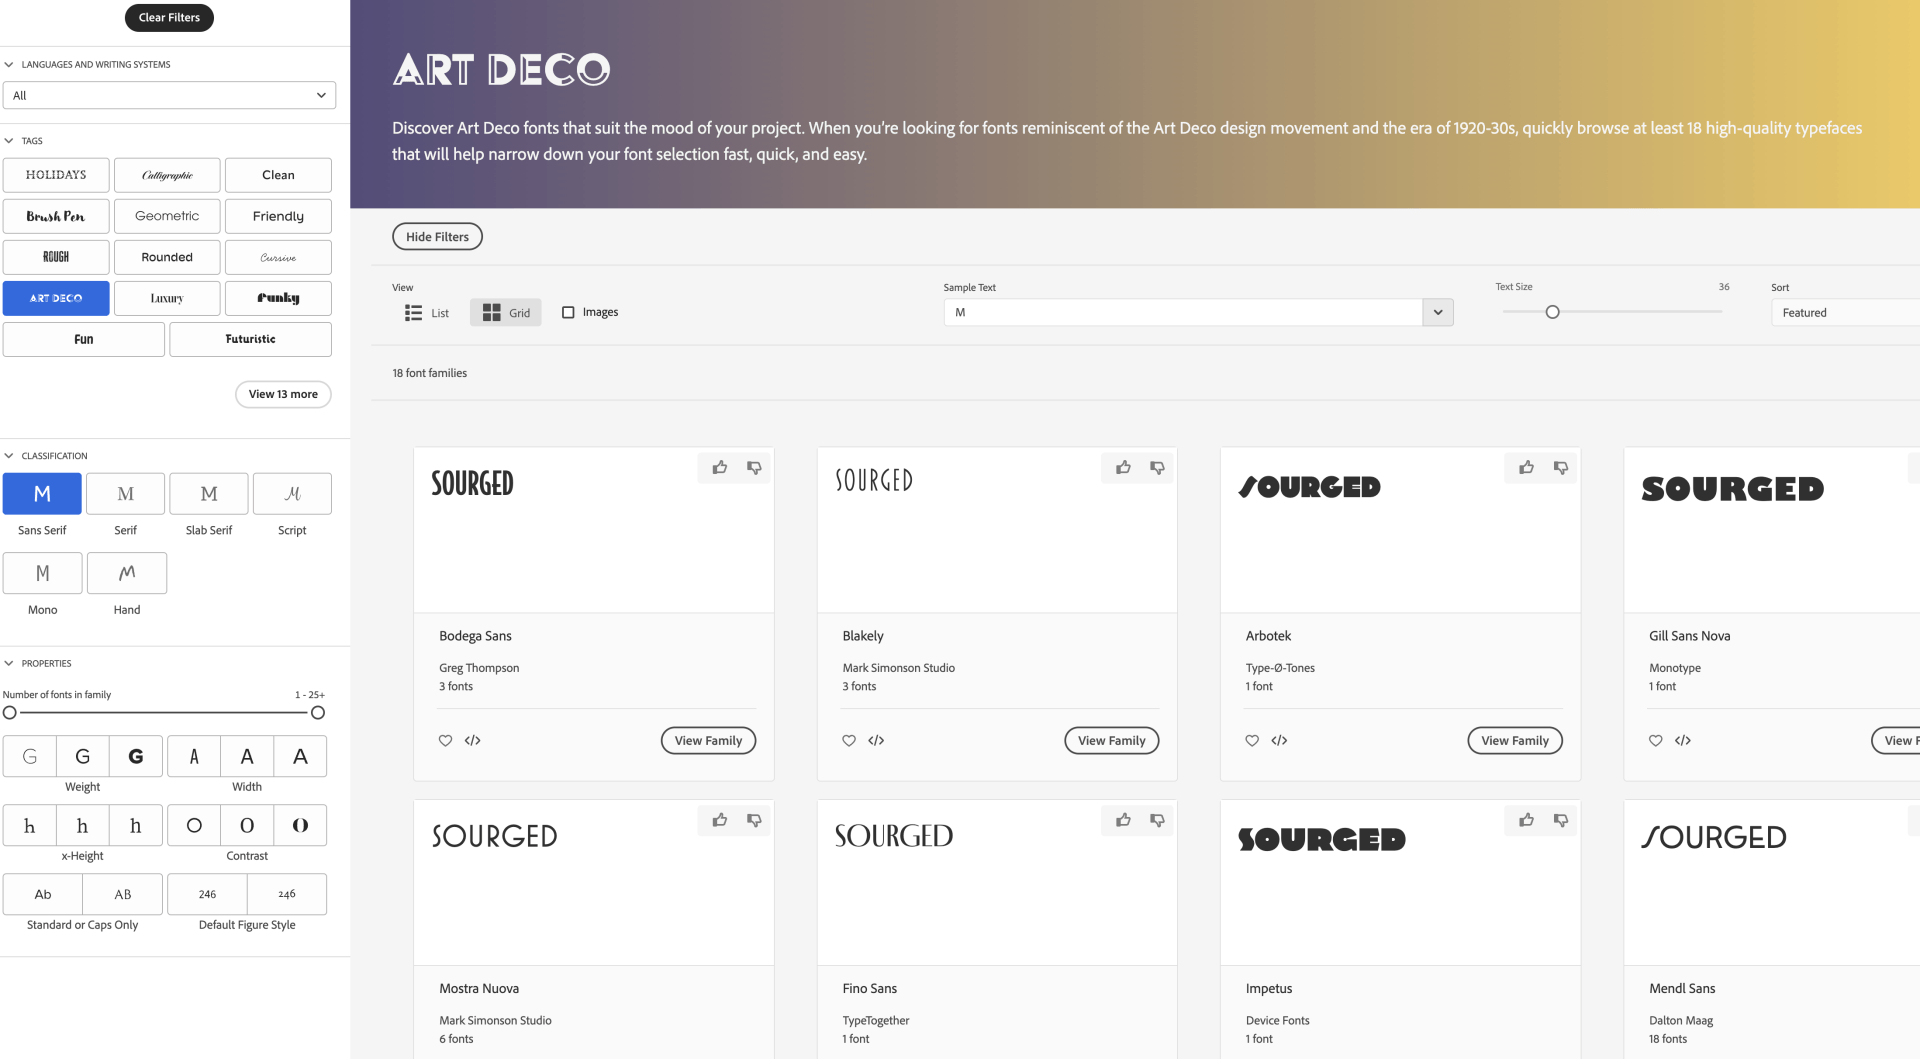This screenshot has width=1920, height=1059.
Task: View Family for Bodega Sans
Action: point(708,741)
